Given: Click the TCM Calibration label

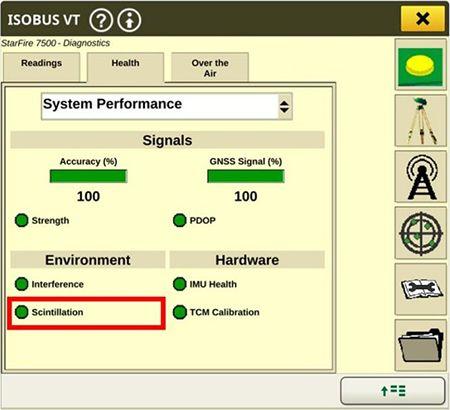Looking at the screenshot, I should (225, 312).
